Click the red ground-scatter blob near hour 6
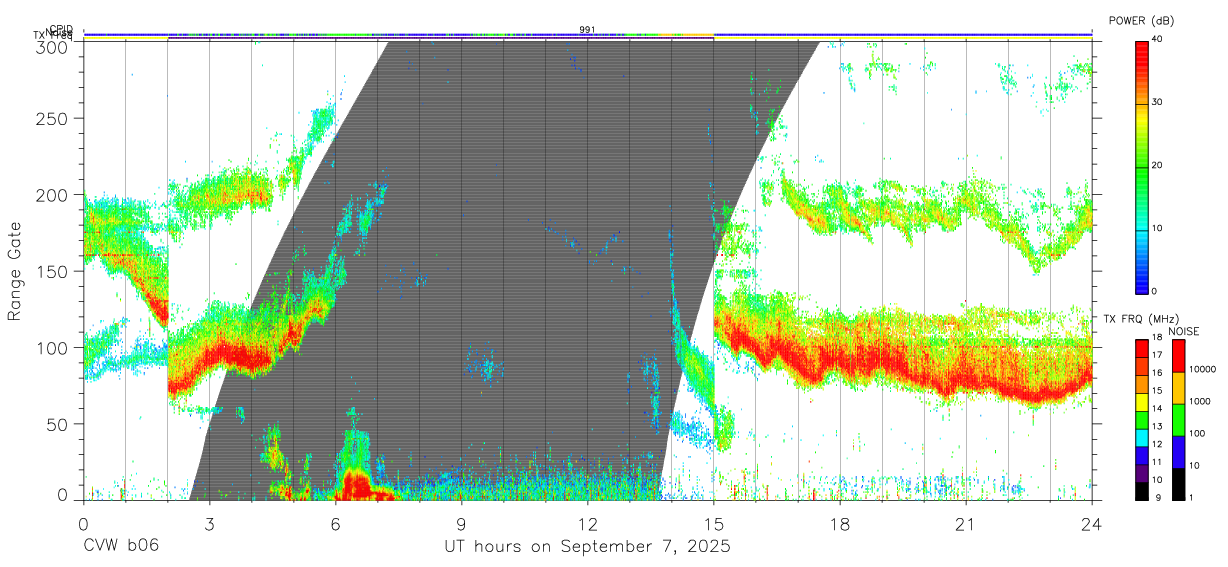 tap(358, 484)
